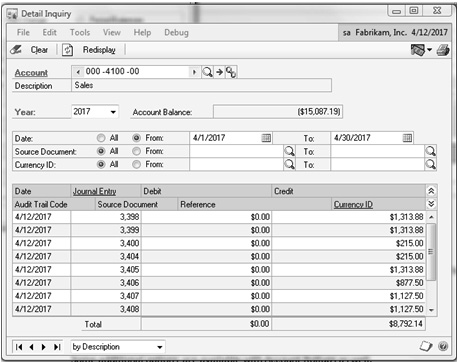
Task: Click the grid scrollbar down arrow
Action: point(431,310)
